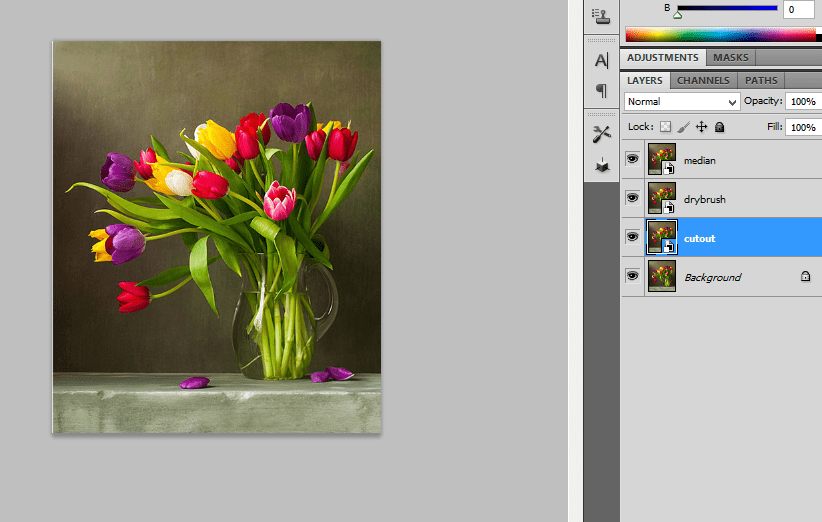
Task: Open the 3D panel cube icon
Action: pyautogui.click(x=601, y=165)
